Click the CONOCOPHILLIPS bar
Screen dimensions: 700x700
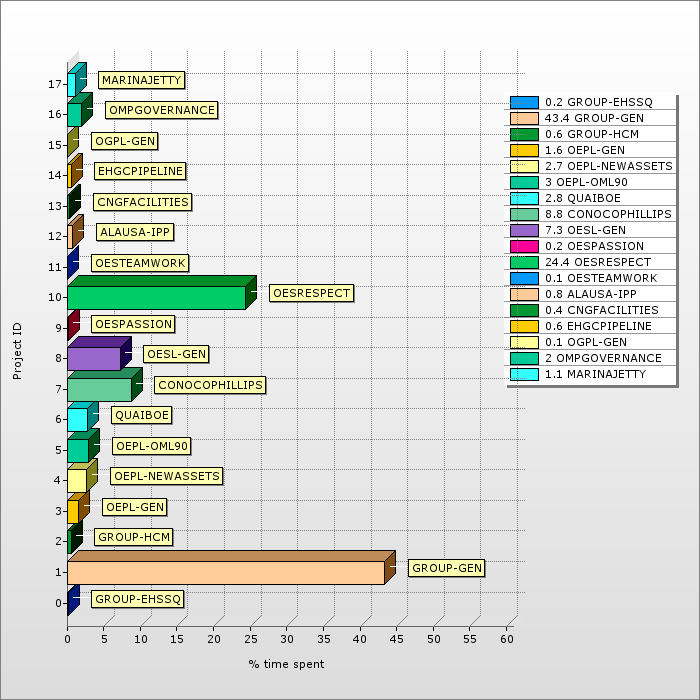click(x=99, y=389)
